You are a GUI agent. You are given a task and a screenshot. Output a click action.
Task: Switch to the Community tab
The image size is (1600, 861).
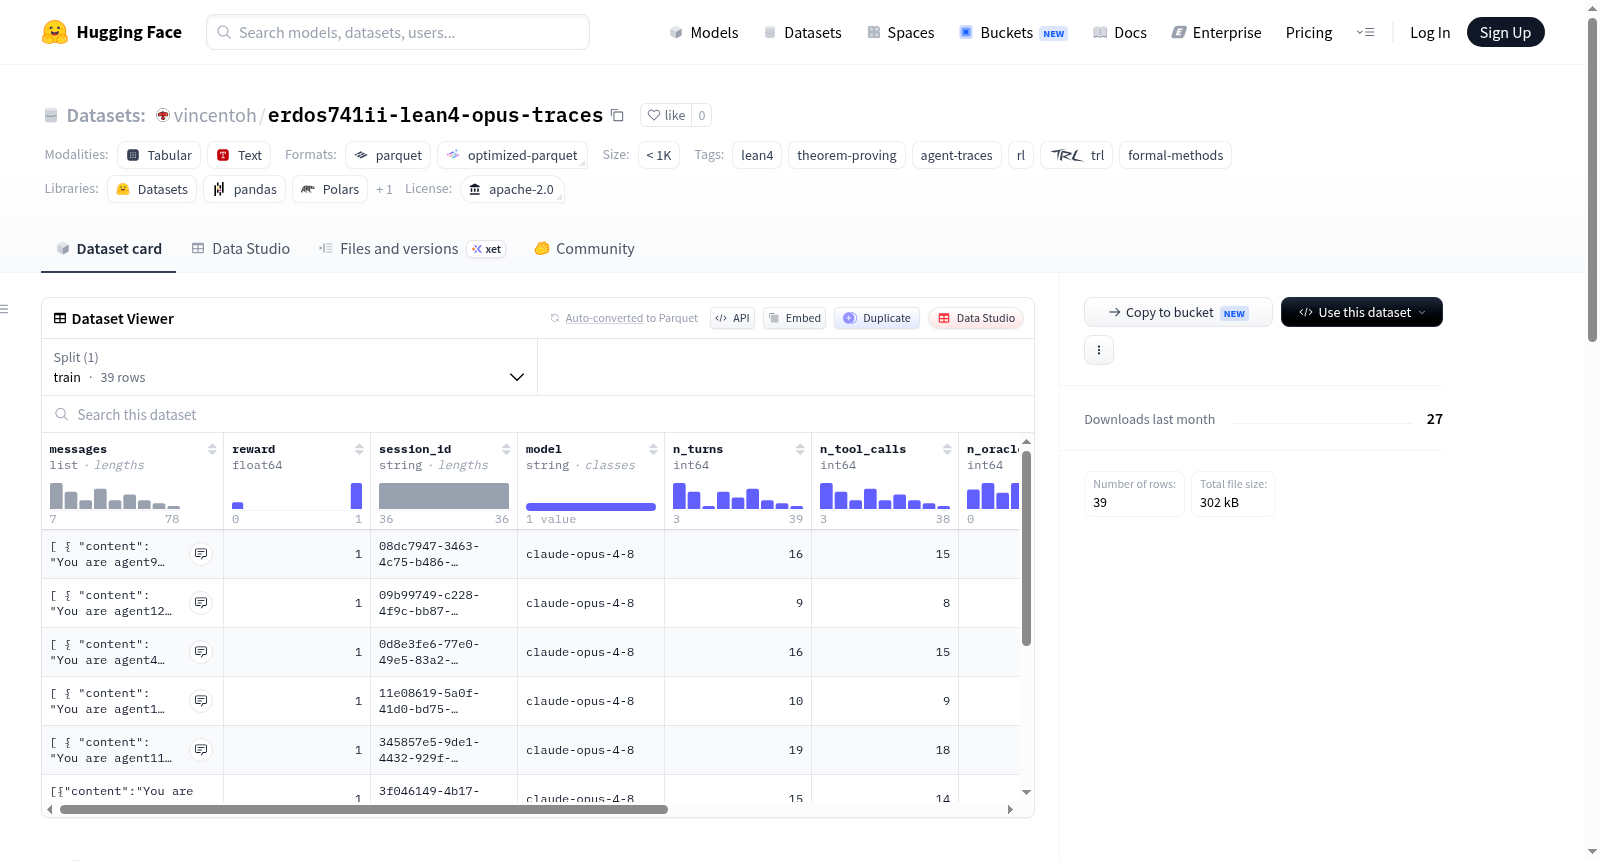585,249
